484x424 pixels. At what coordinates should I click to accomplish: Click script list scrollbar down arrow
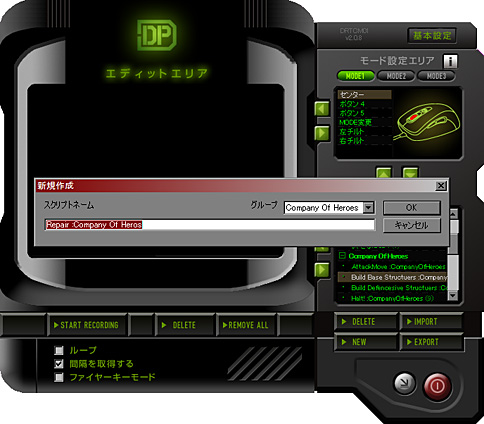click(452, 295)
